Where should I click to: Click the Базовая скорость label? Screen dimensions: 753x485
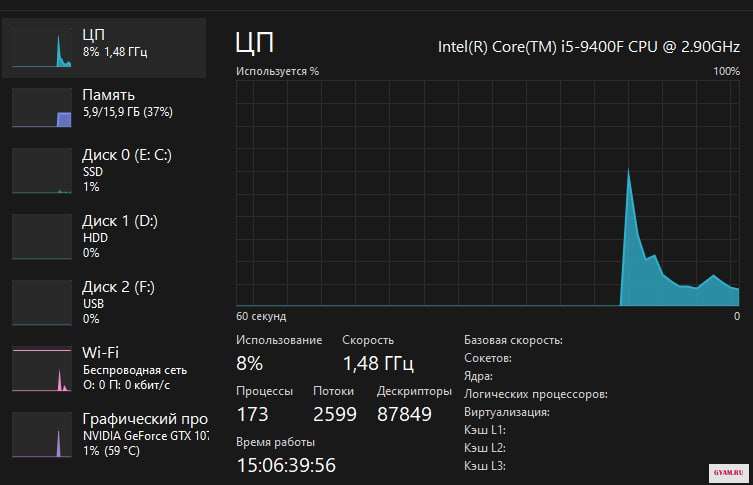513,340
